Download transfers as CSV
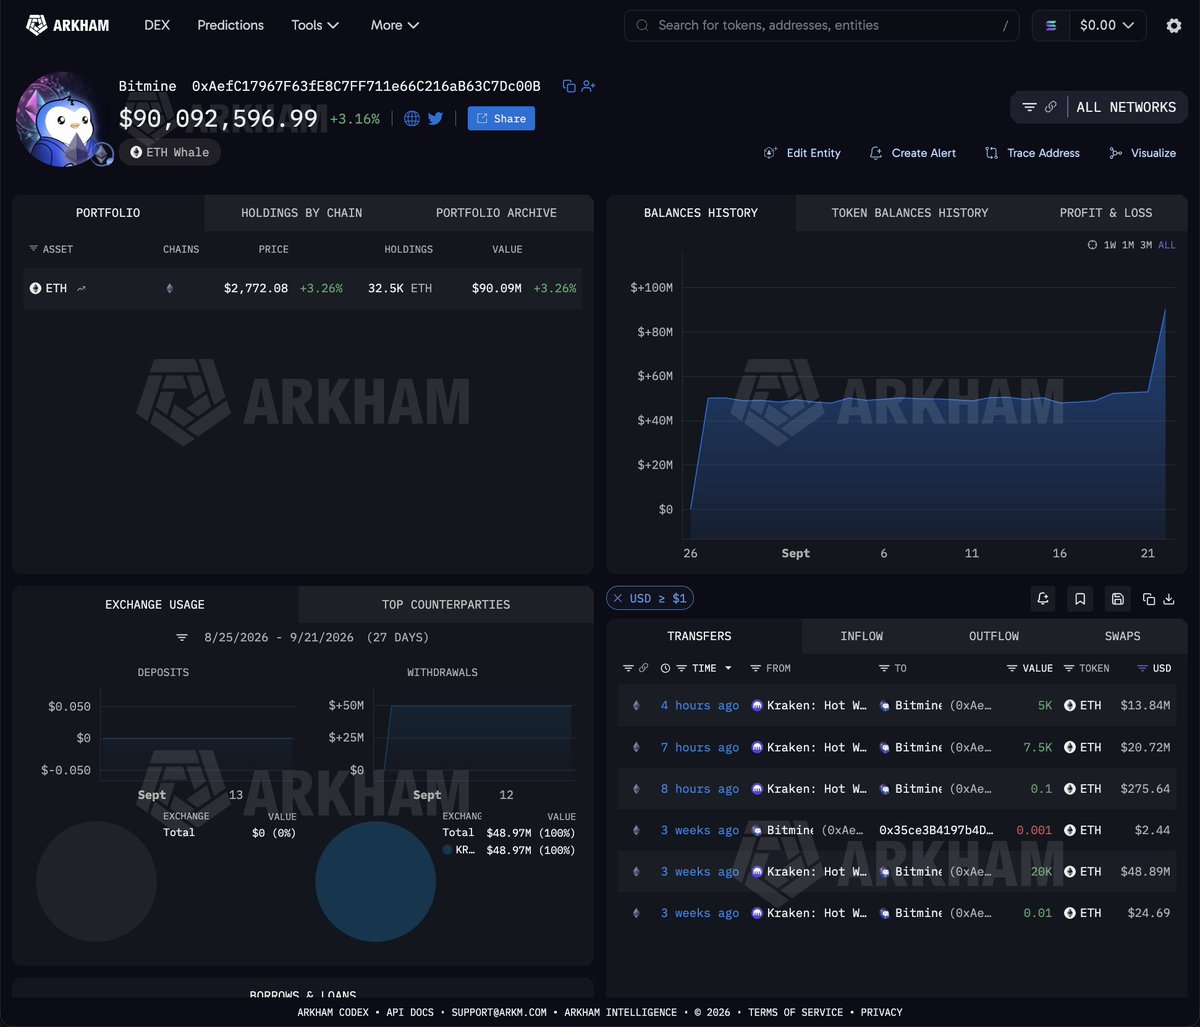 point(1168,599)
